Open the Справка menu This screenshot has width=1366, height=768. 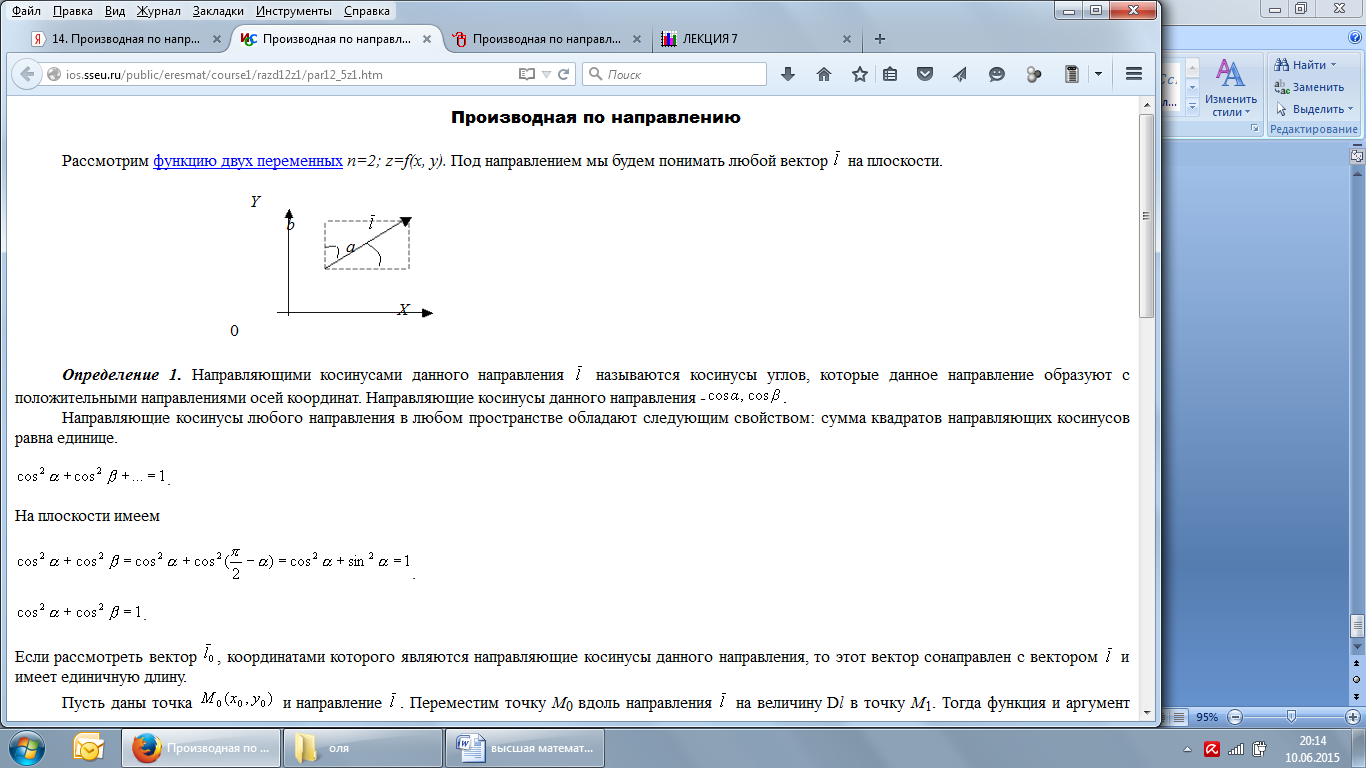tap(368, 12)
